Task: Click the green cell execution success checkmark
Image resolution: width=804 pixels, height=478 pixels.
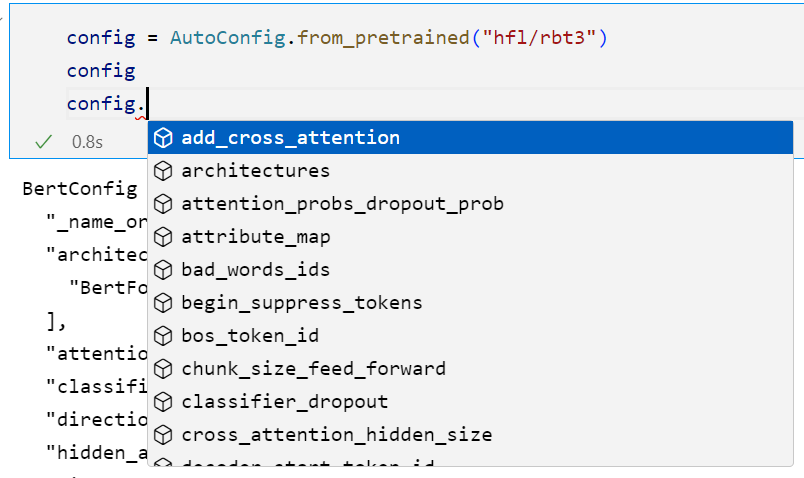Action: click(x=43, y=142)
